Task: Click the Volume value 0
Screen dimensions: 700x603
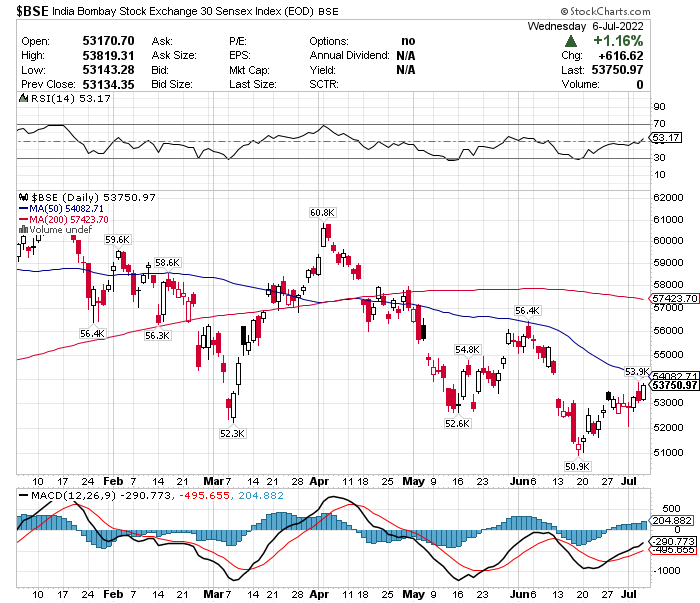Action: [x=640, y=84]
